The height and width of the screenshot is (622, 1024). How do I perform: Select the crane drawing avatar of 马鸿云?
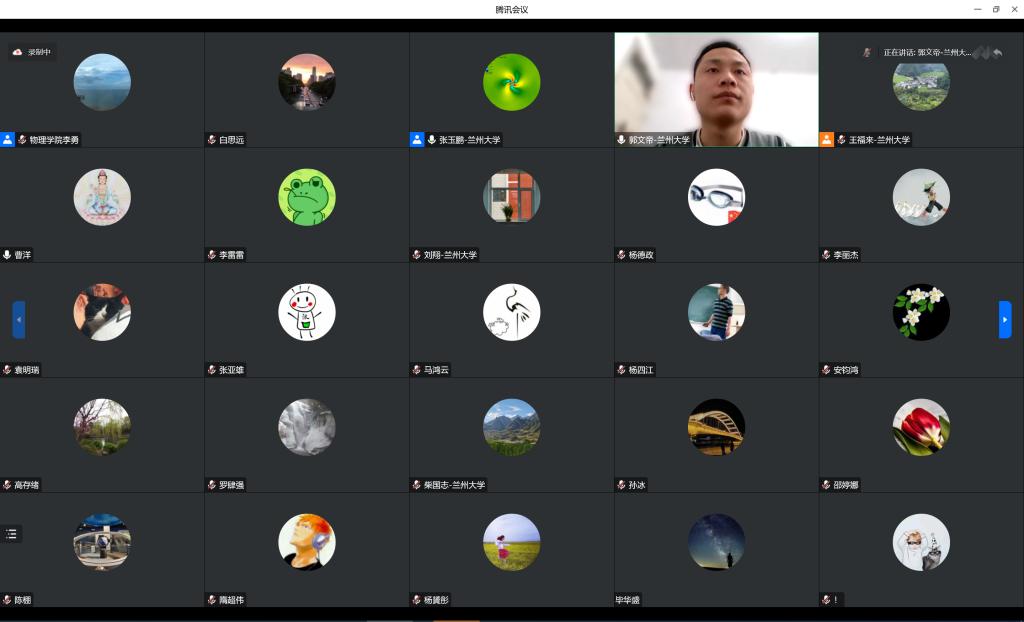(511, 312)
